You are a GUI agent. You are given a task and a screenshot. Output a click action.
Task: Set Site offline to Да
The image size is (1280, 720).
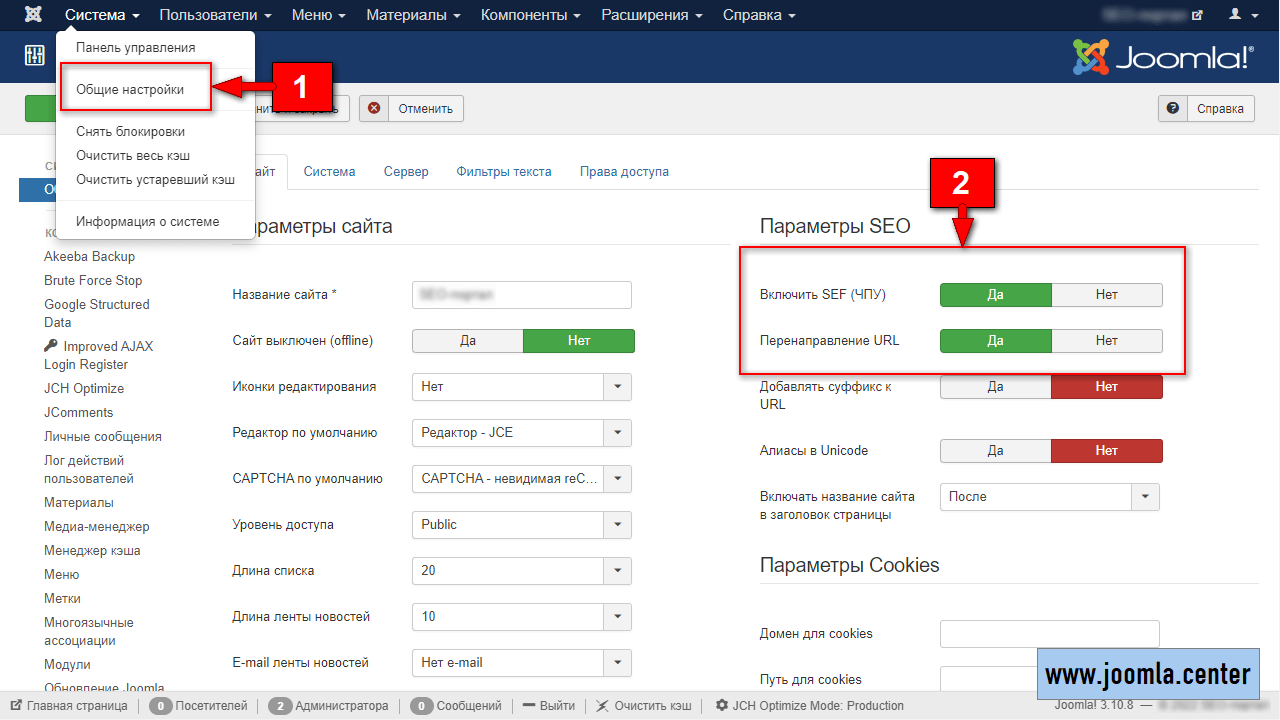tap(467, 340)
